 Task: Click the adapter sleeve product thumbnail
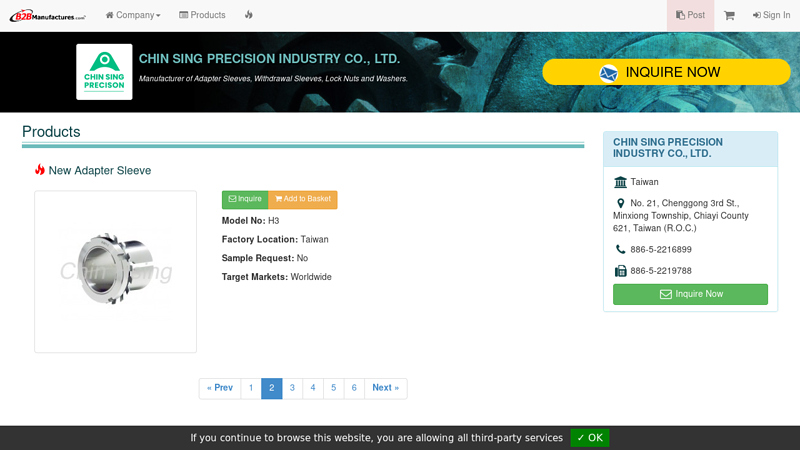tap(115, 271)
